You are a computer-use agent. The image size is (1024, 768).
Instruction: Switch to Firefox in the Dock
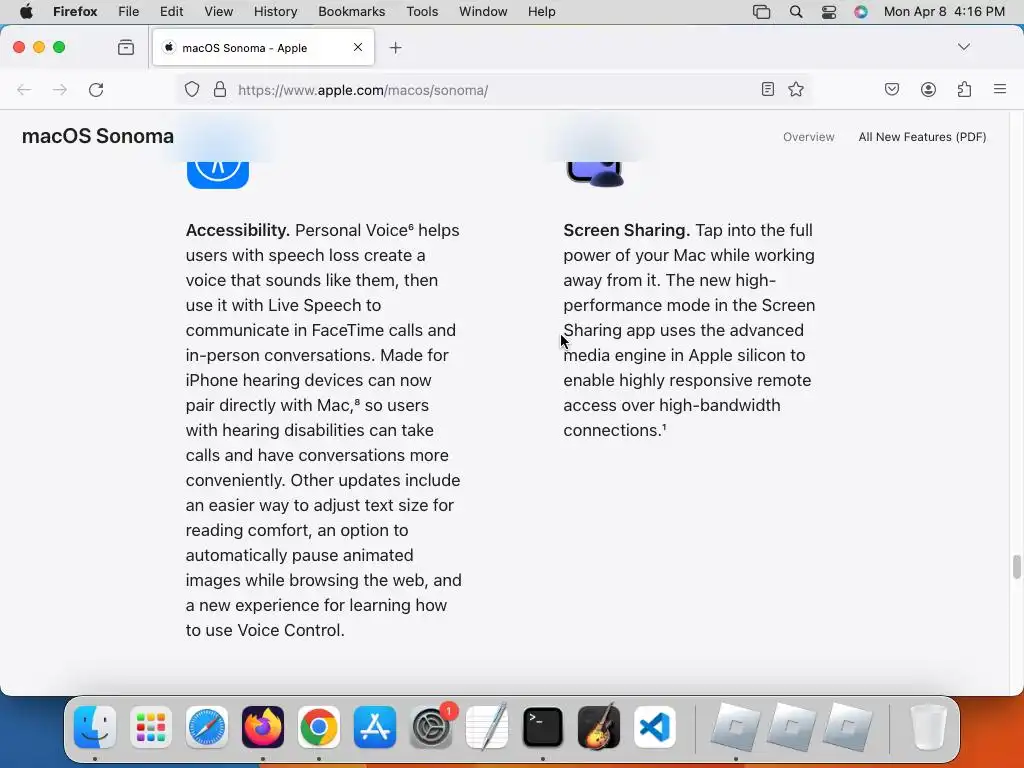[263, 727]
